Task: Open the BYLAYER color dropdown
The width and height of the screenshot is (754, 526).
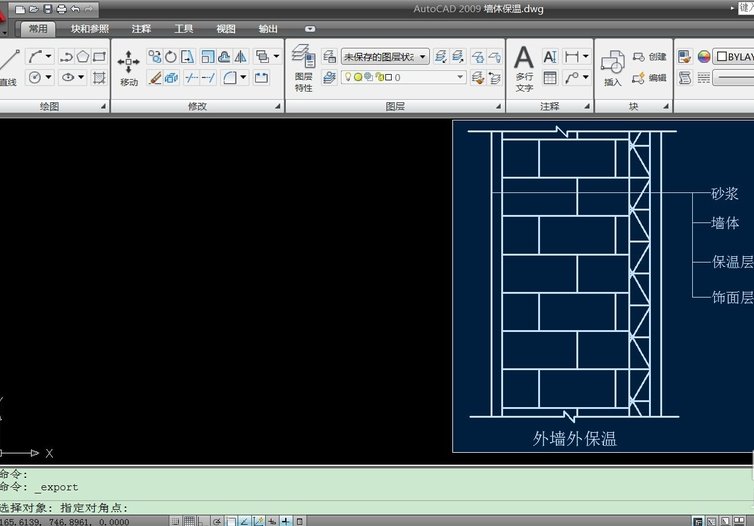Action: pyautogui.click(x=733, y=57)
